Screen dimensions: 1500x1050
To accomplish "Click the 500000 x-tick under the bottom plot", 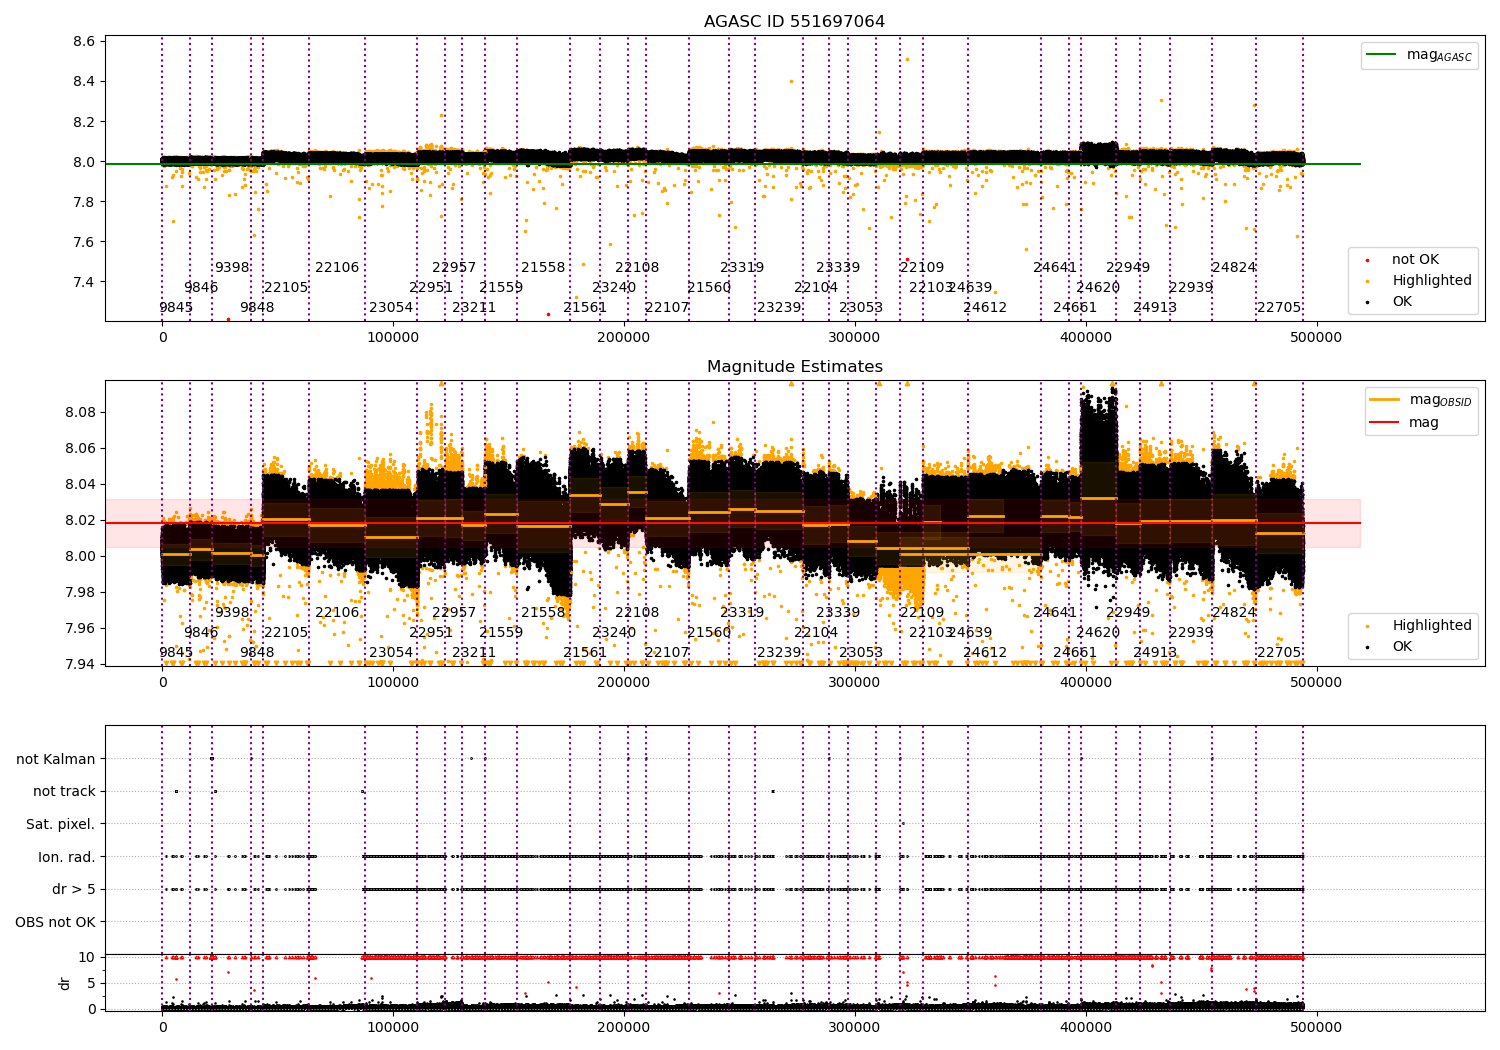I will coord(1317,1028).
